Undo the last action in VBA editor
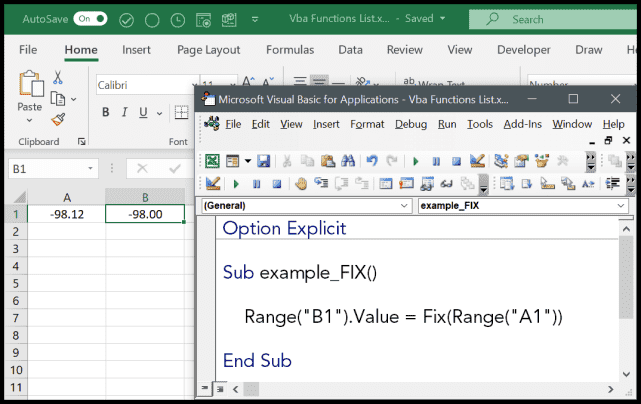This screenshot has height=404, width=641. point(373,160)
